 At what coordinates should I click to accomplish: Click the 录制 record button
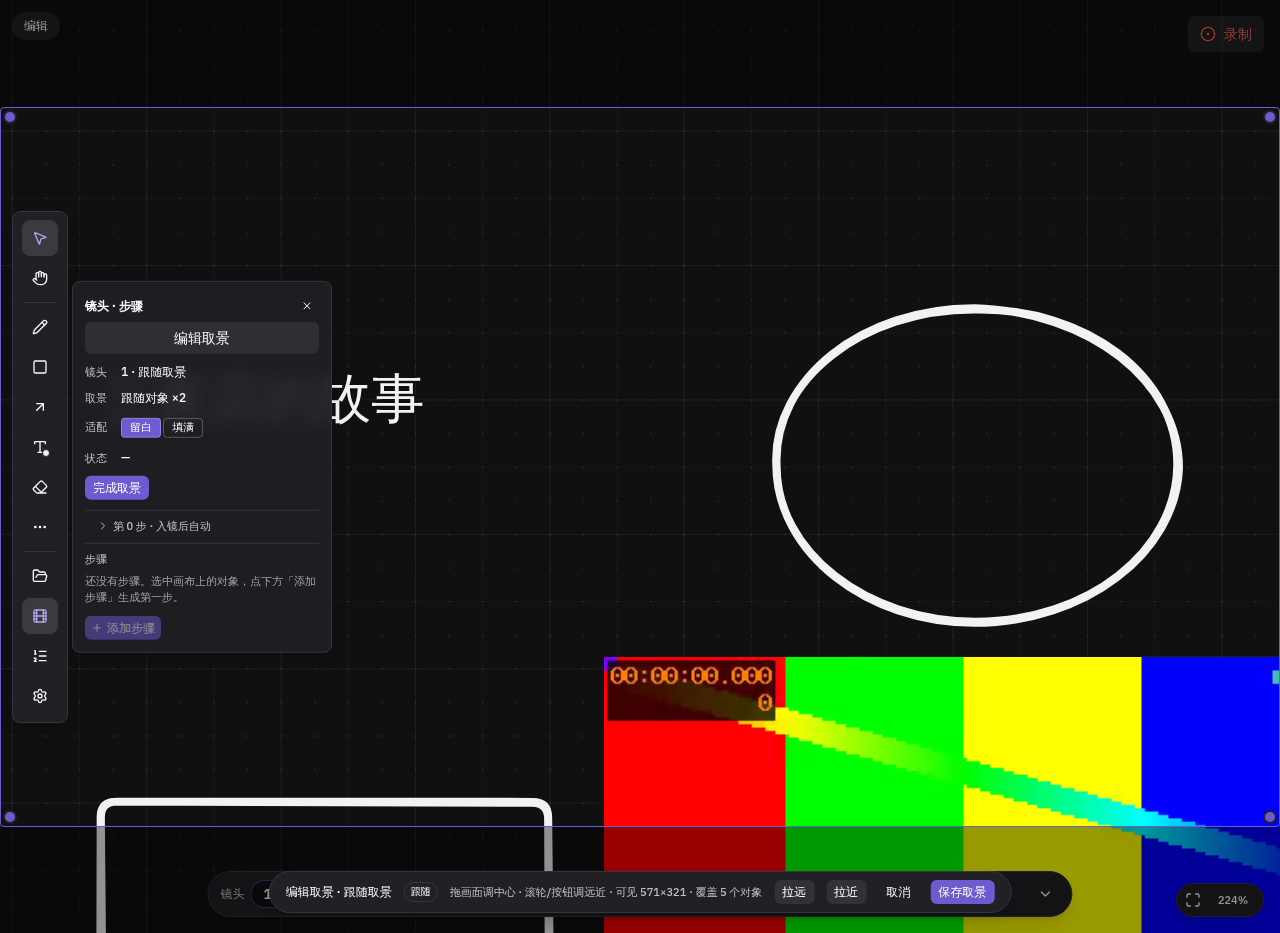tap(1226, 34)
